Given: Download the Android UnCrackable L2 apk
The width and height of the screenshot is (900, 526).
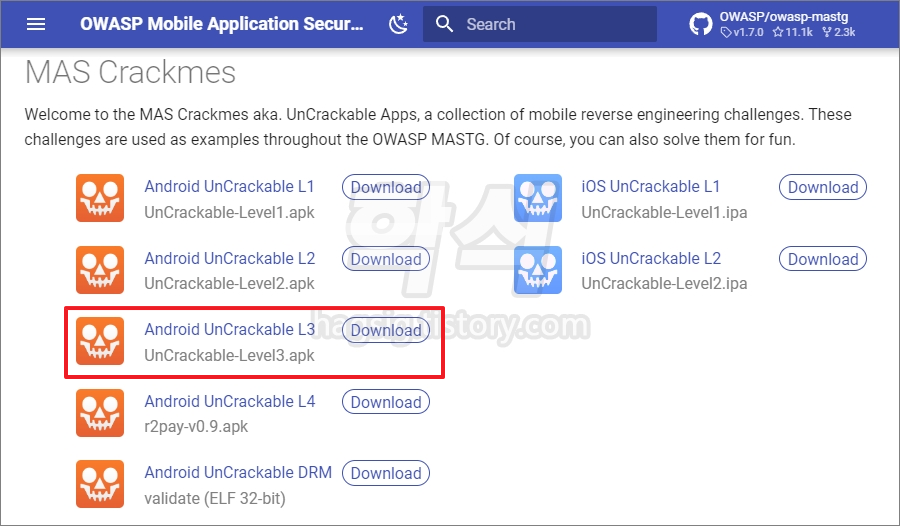Looking at the screenshot, I should click(386, 259).
